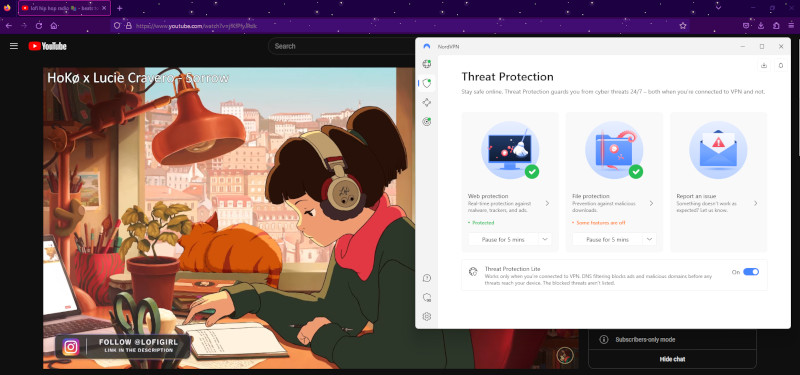Click the Web protection monitor illustration

pyautogui.click(x=510, y=151)
